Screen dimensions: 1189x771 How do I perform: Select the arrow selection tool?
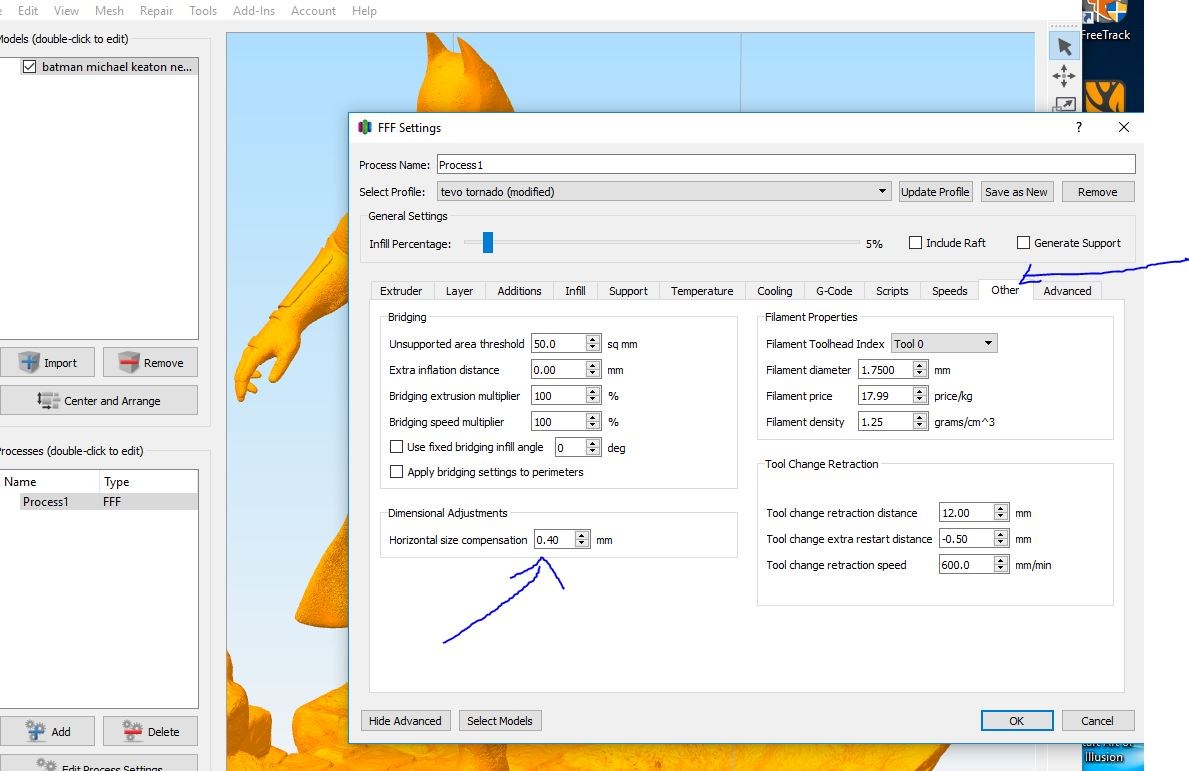[x=1064, y=46]
